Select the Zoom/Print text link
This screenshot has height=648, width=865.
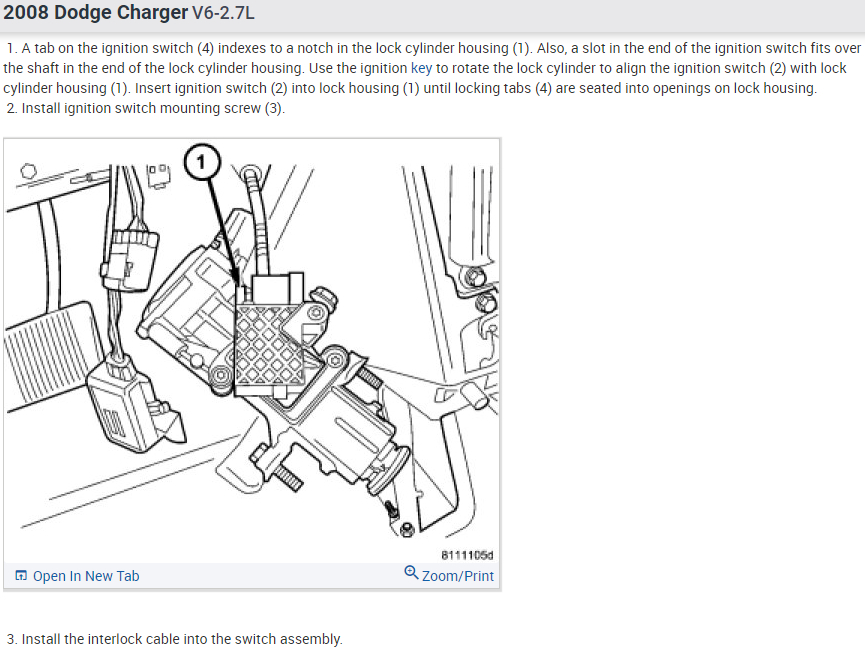pos(458,576)
